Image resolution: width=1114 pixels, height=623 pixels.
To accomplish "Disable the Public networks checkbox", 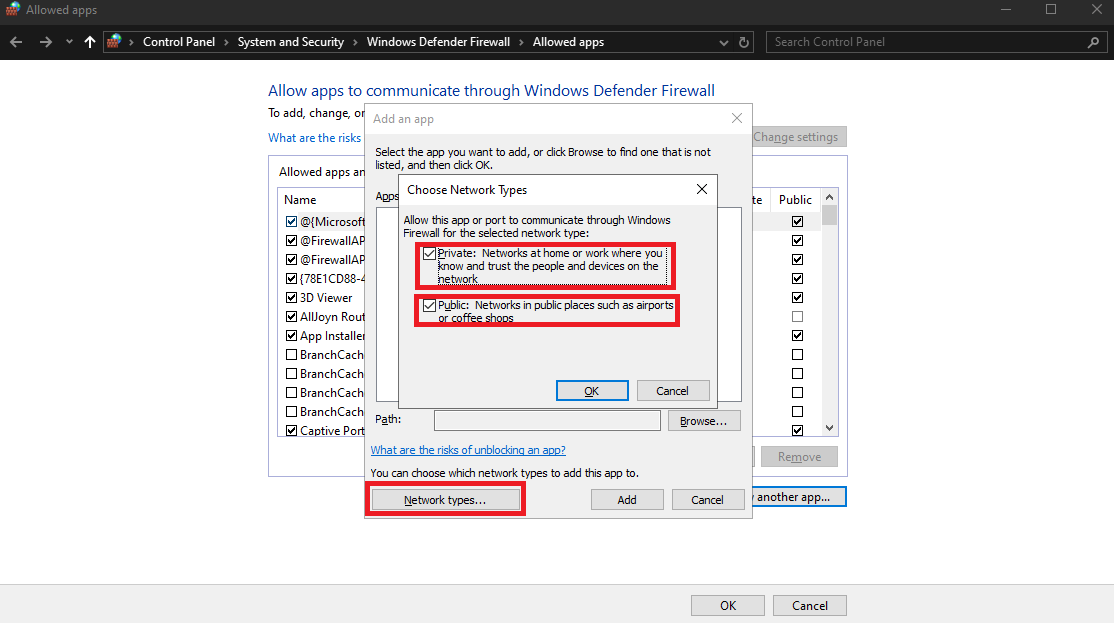I will point(430,305).
